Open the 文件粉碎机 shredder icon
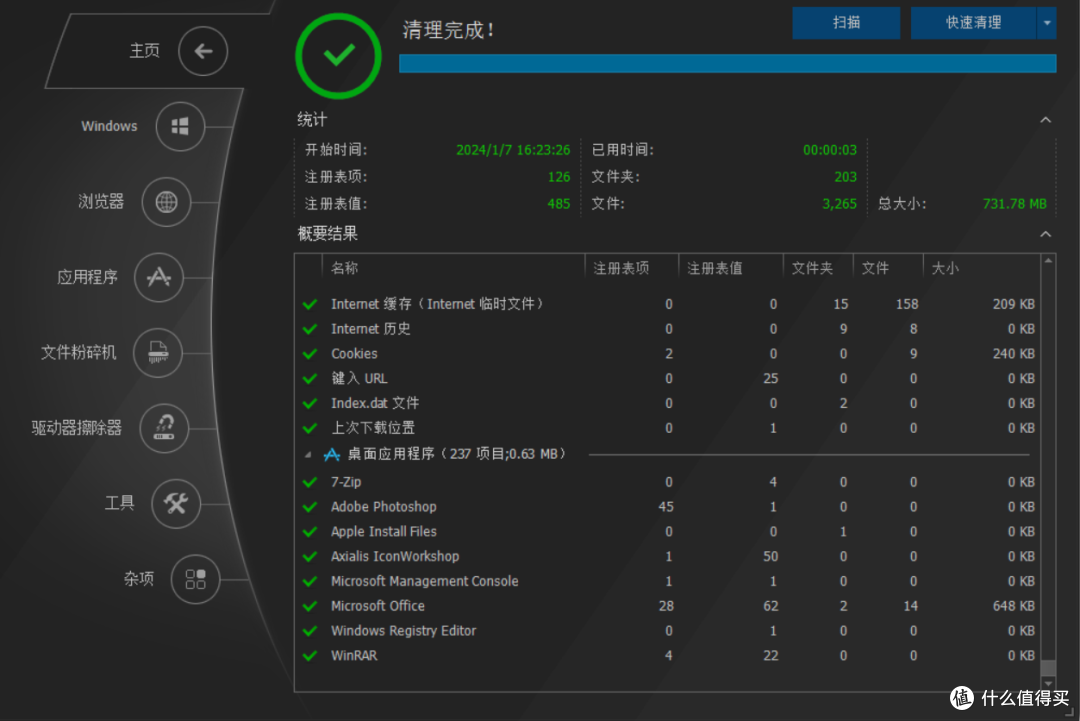 click(x=158, y=353)
